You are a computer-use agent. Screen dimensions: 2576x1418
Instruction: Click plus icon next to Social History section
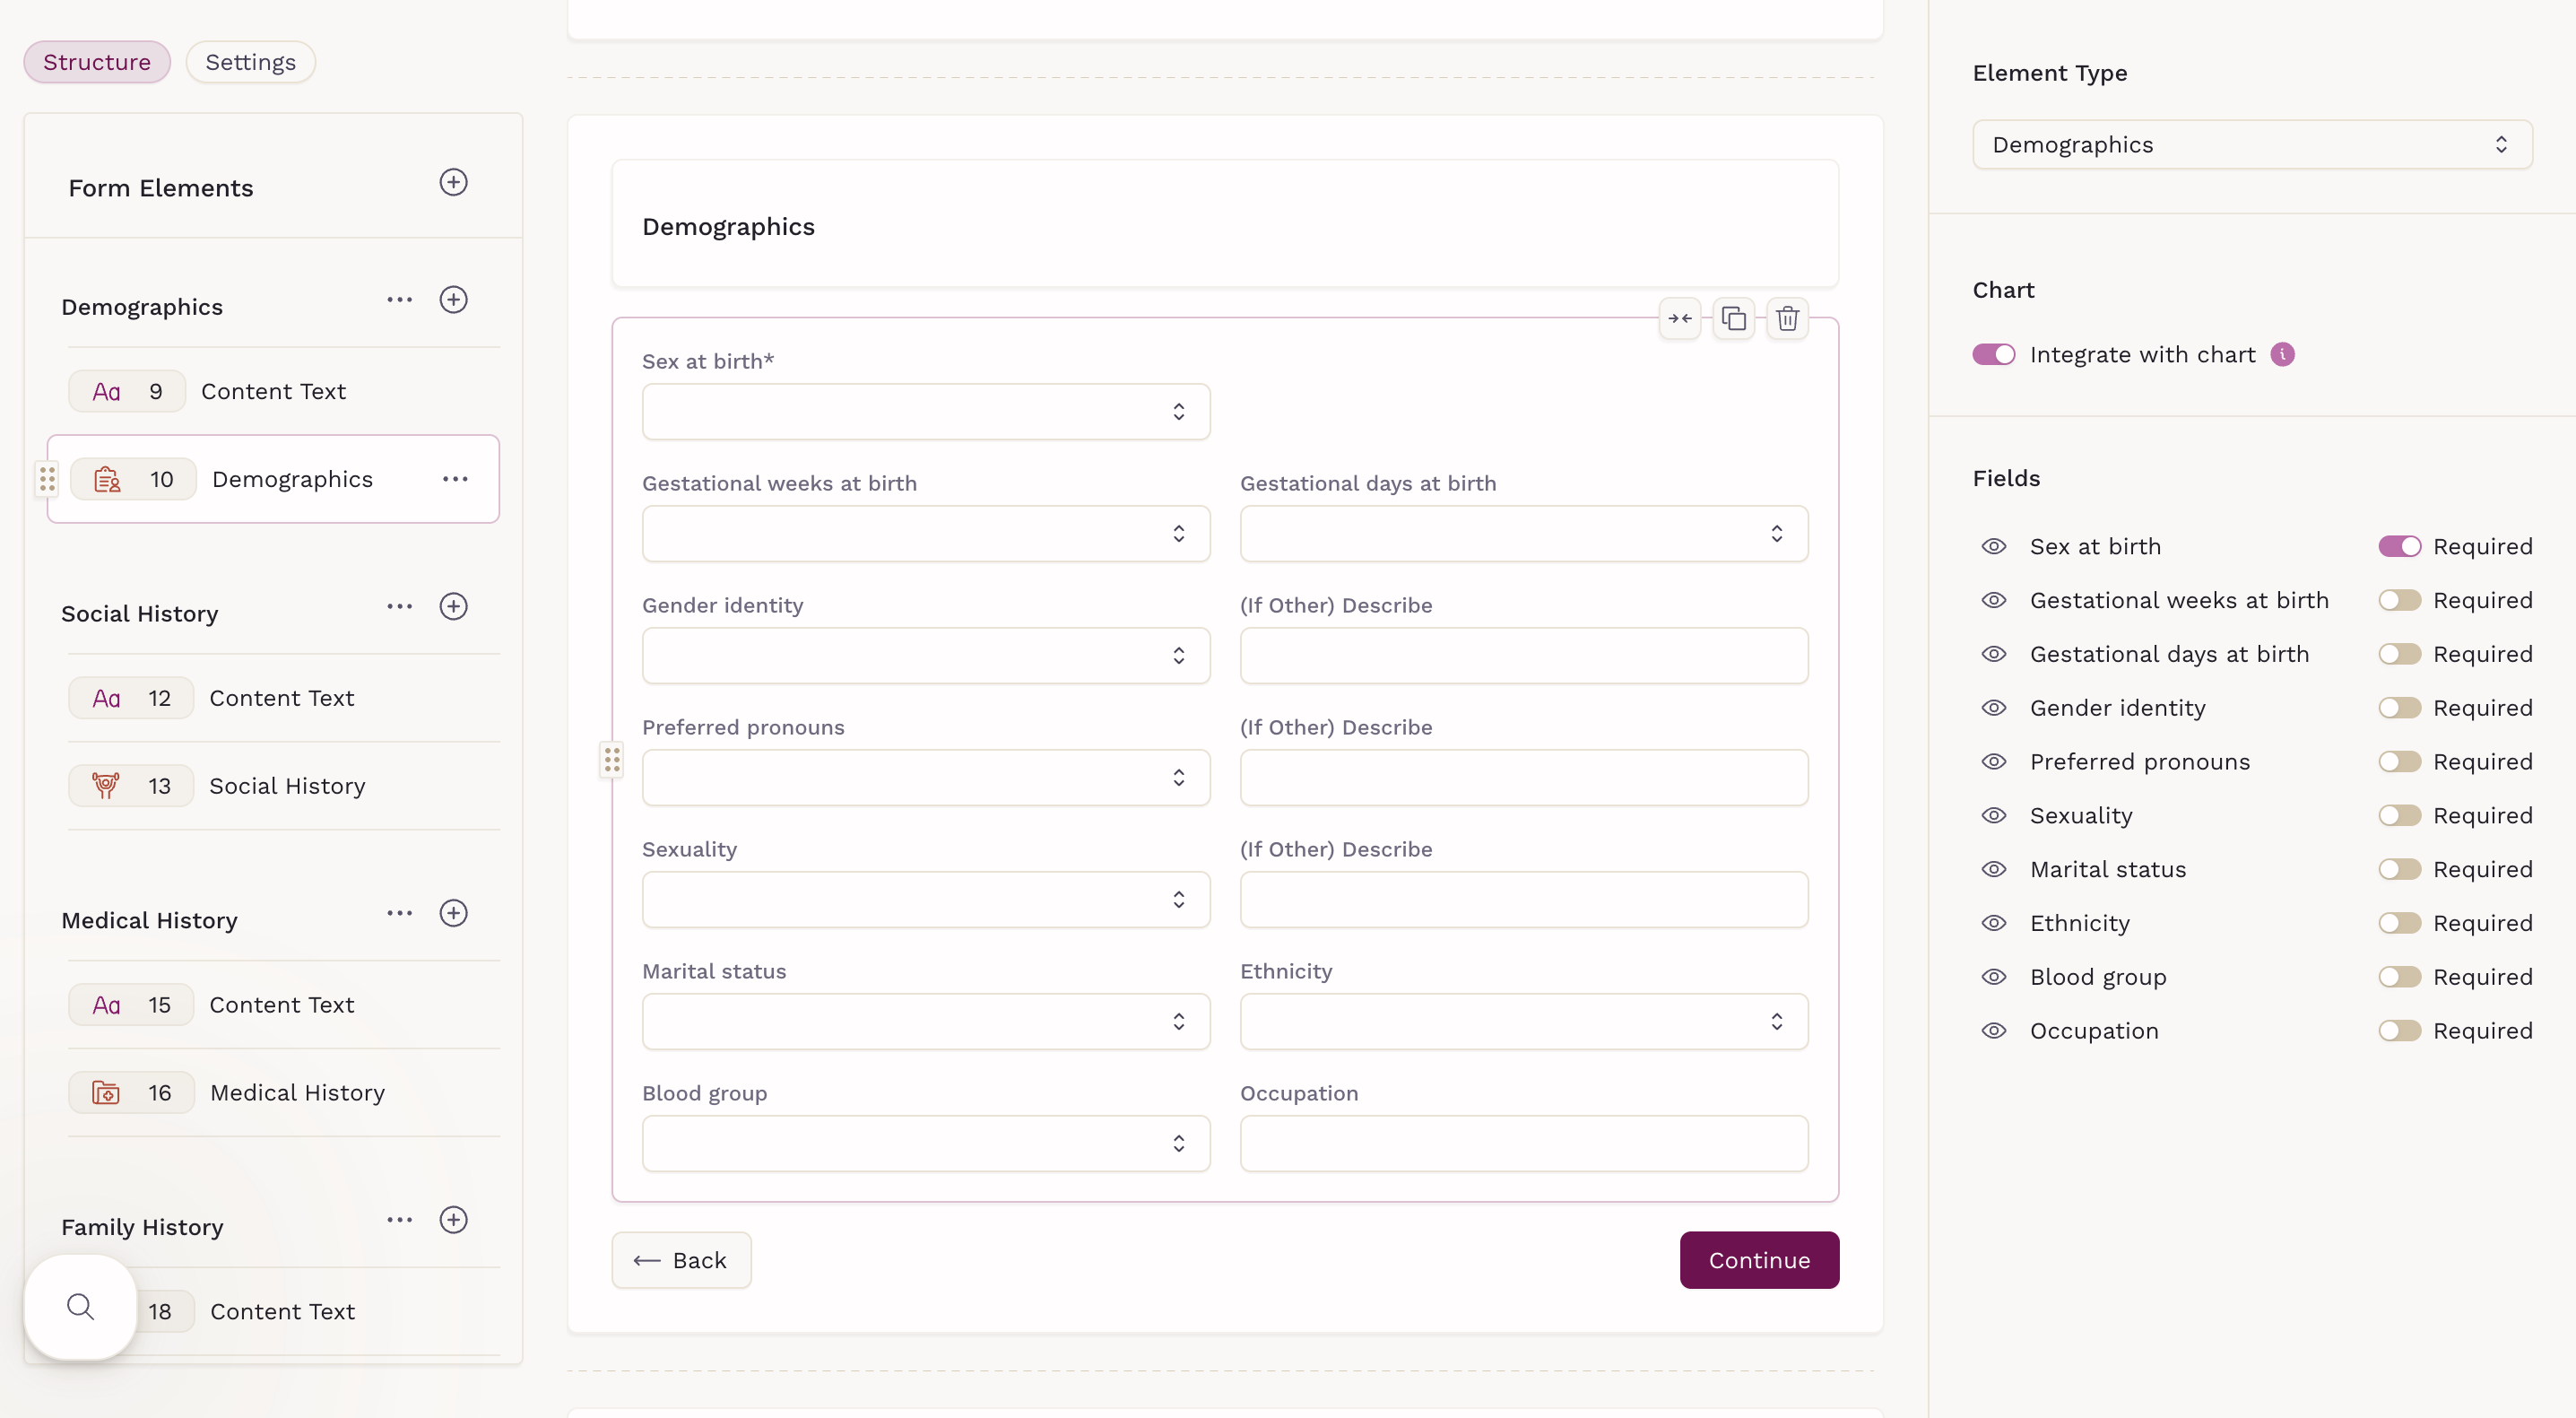coord(453,606)
